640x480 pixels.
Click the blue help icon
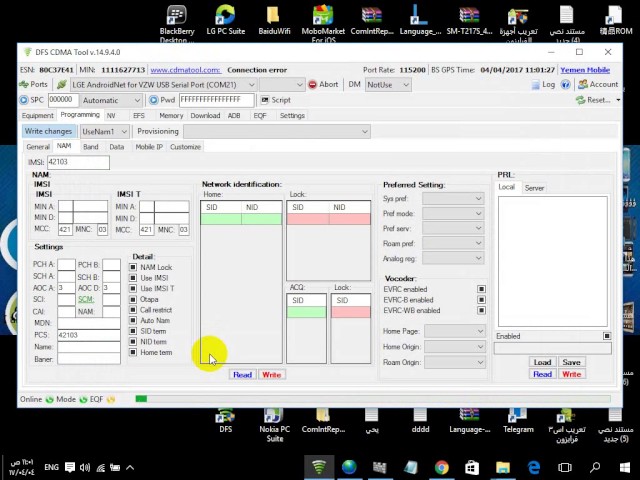tap(565, 84)
